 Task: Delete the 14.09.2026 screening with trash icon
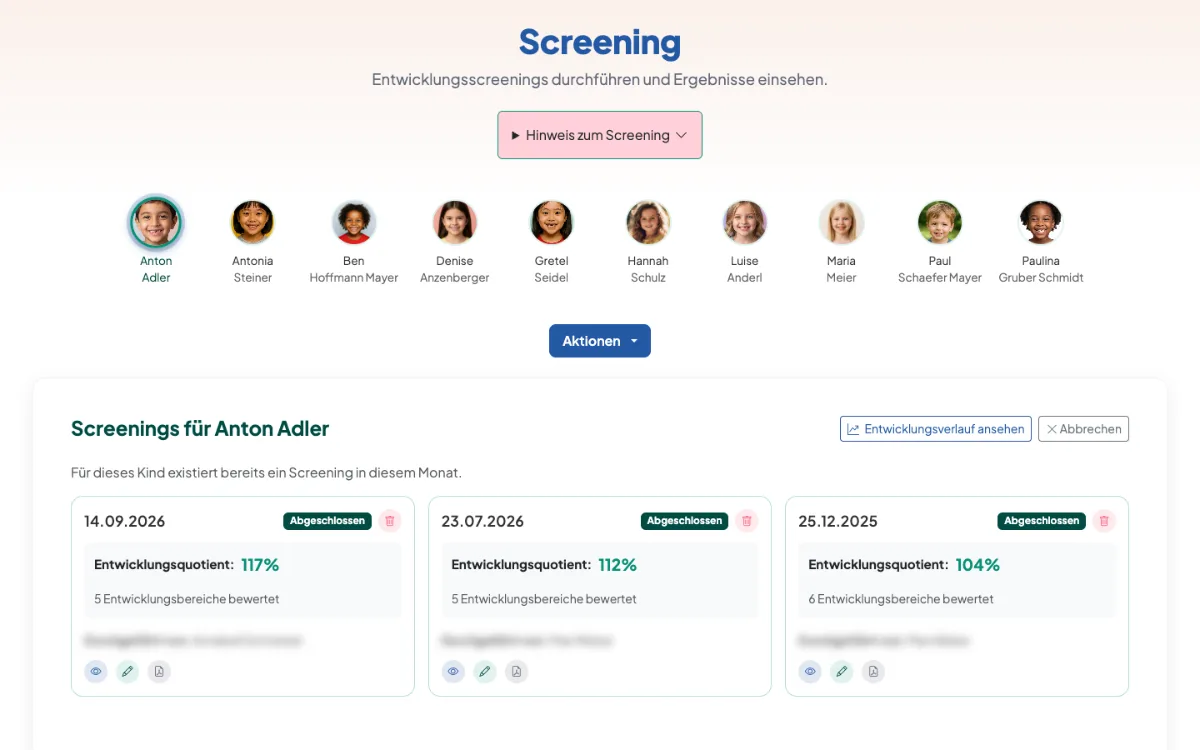click(390, 521)
